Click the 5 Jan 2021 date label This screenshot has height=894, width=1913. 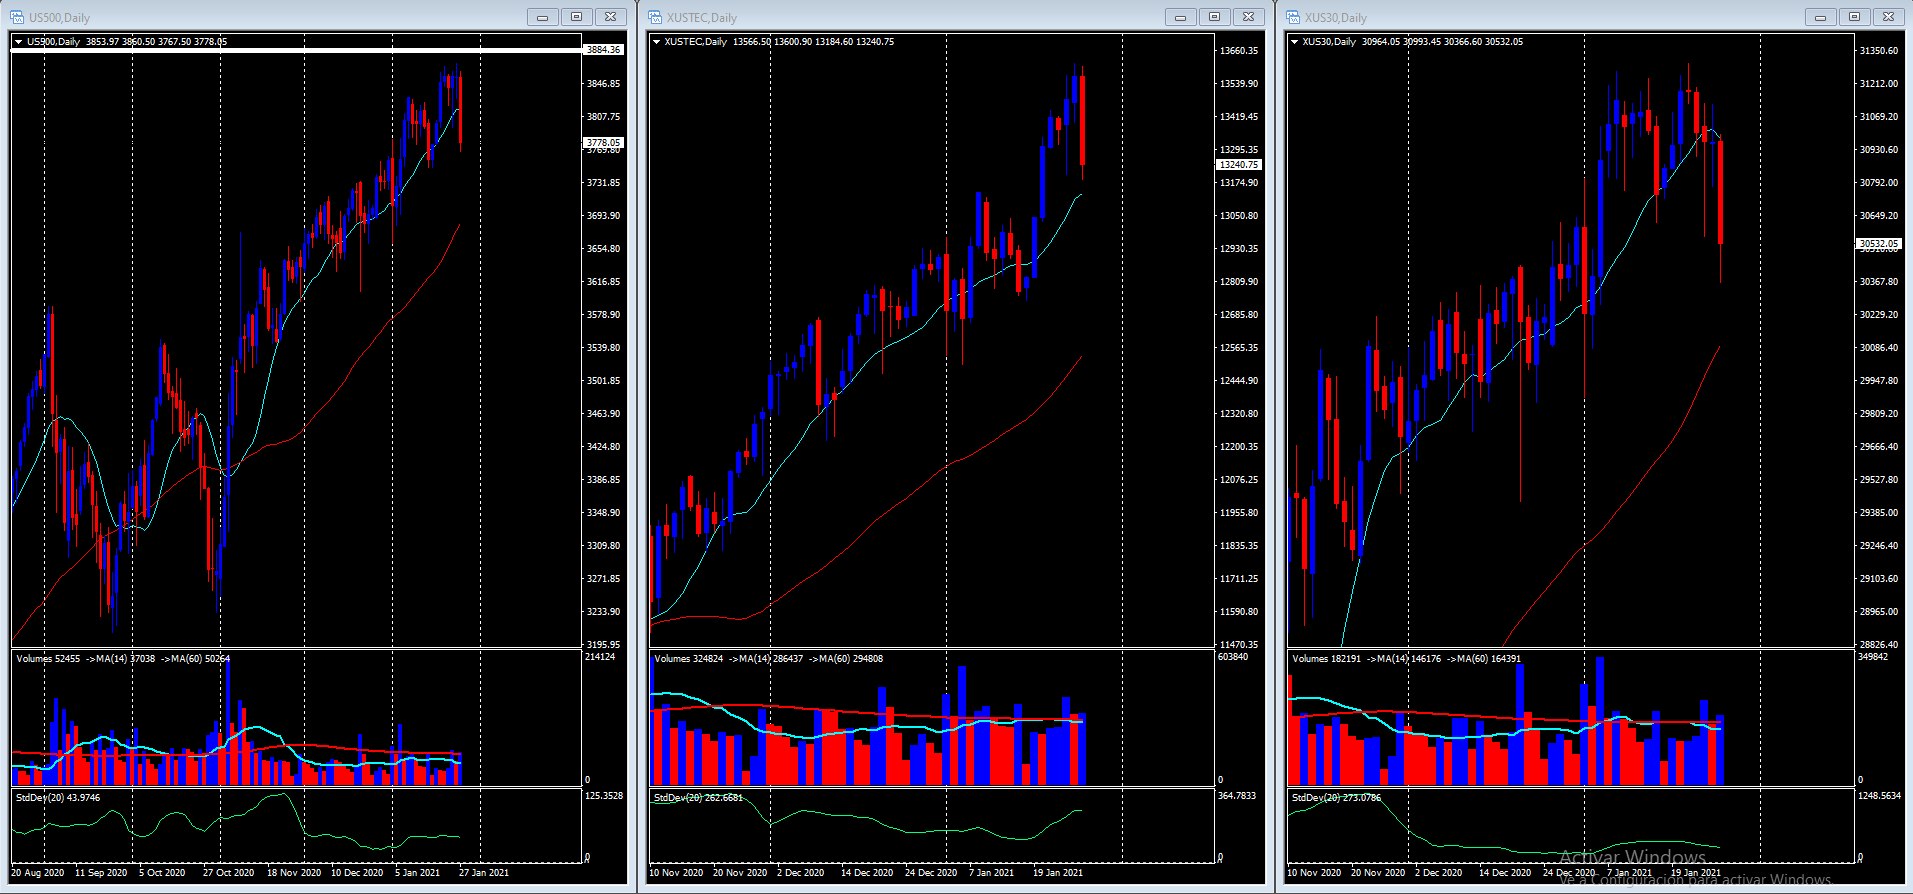coord(418,873)
